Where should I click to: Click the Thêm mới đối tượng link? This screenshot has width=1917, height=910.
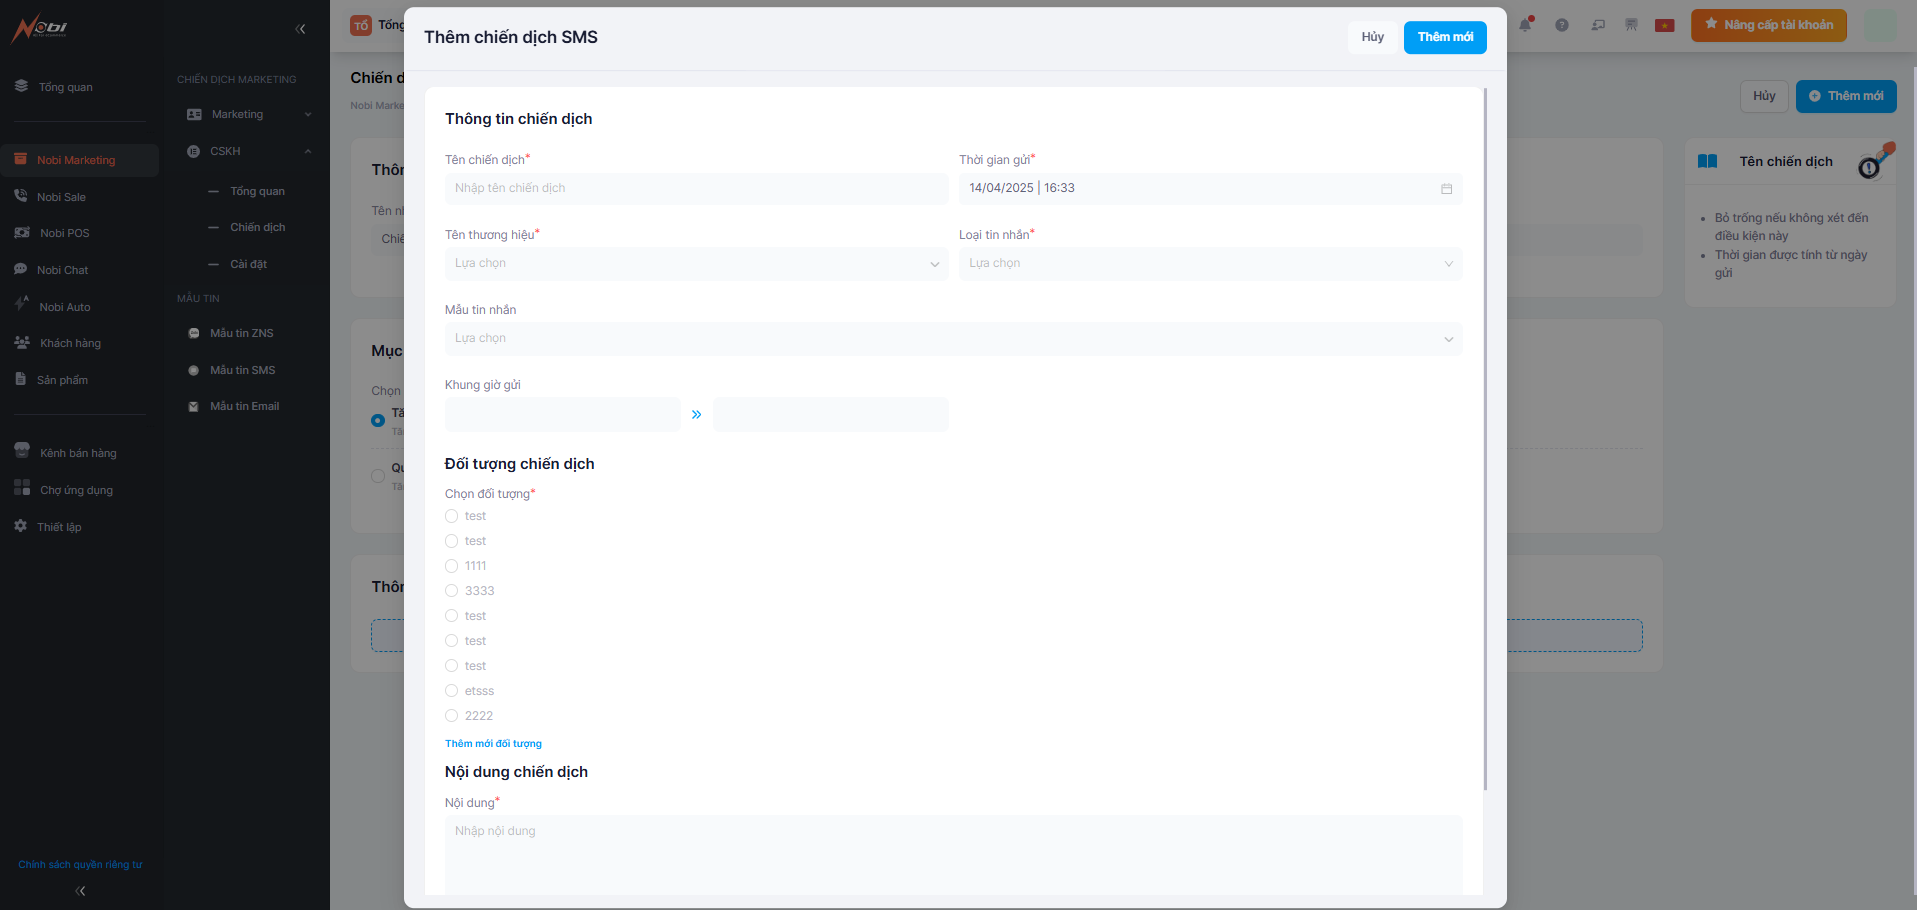pos(493,744)
